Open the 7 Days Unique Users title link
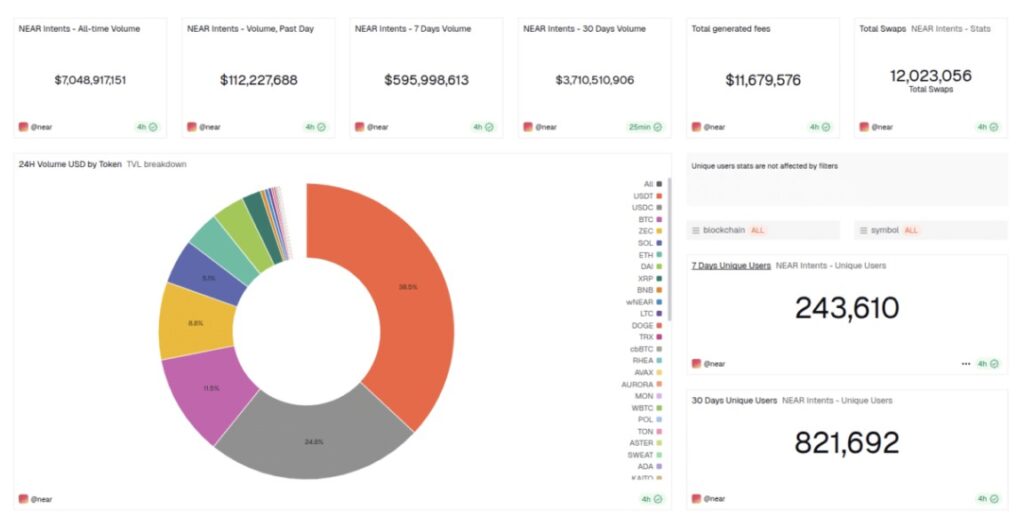Screen dimensions: 1024x524 point(731,266)
